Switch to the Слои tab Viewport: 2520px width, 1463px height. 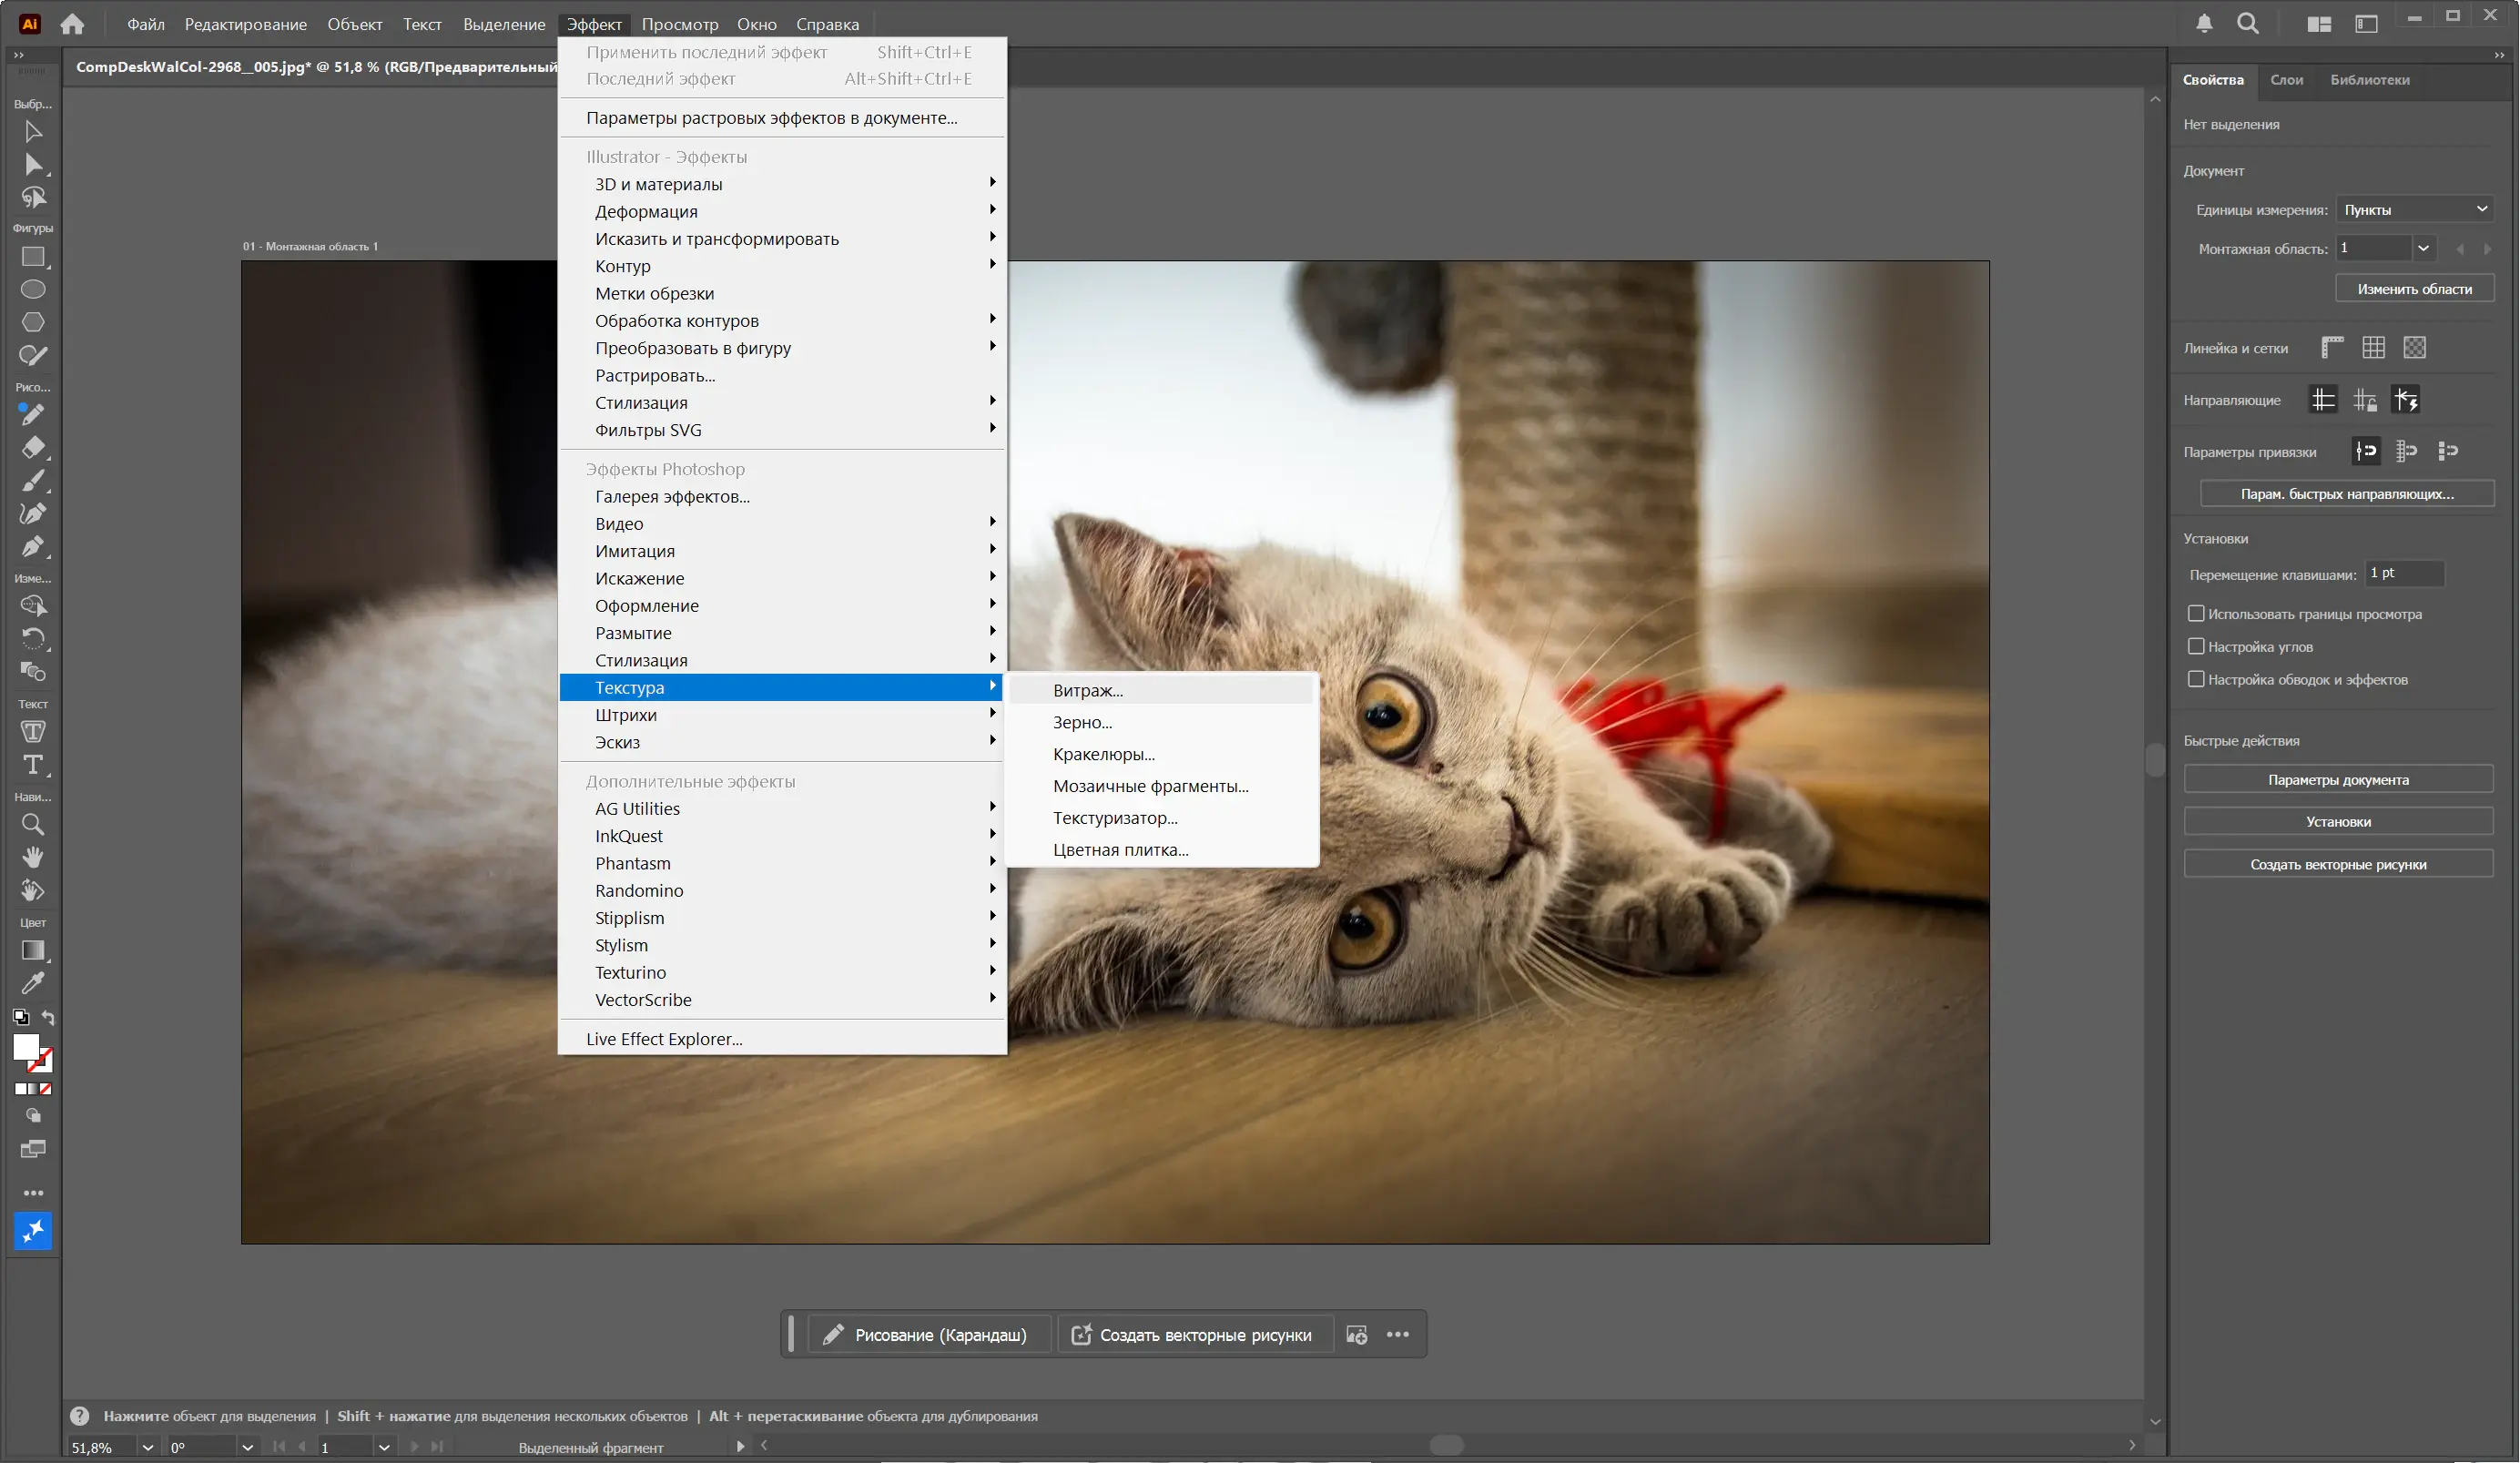[x=2286, y=80]
